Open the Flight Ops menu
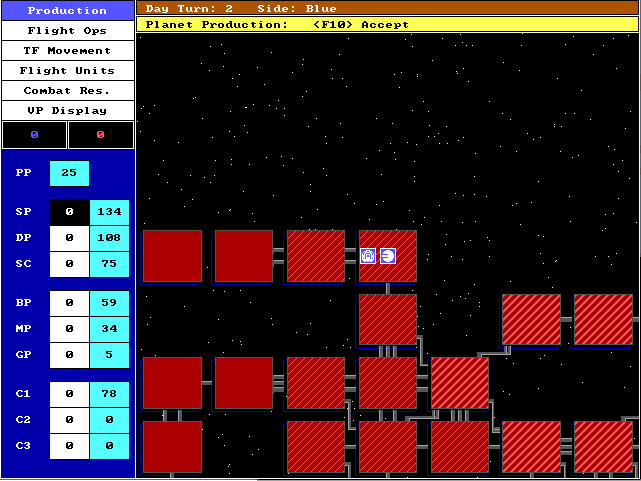This screenshot has height=481, width=641. click(67, 30)
